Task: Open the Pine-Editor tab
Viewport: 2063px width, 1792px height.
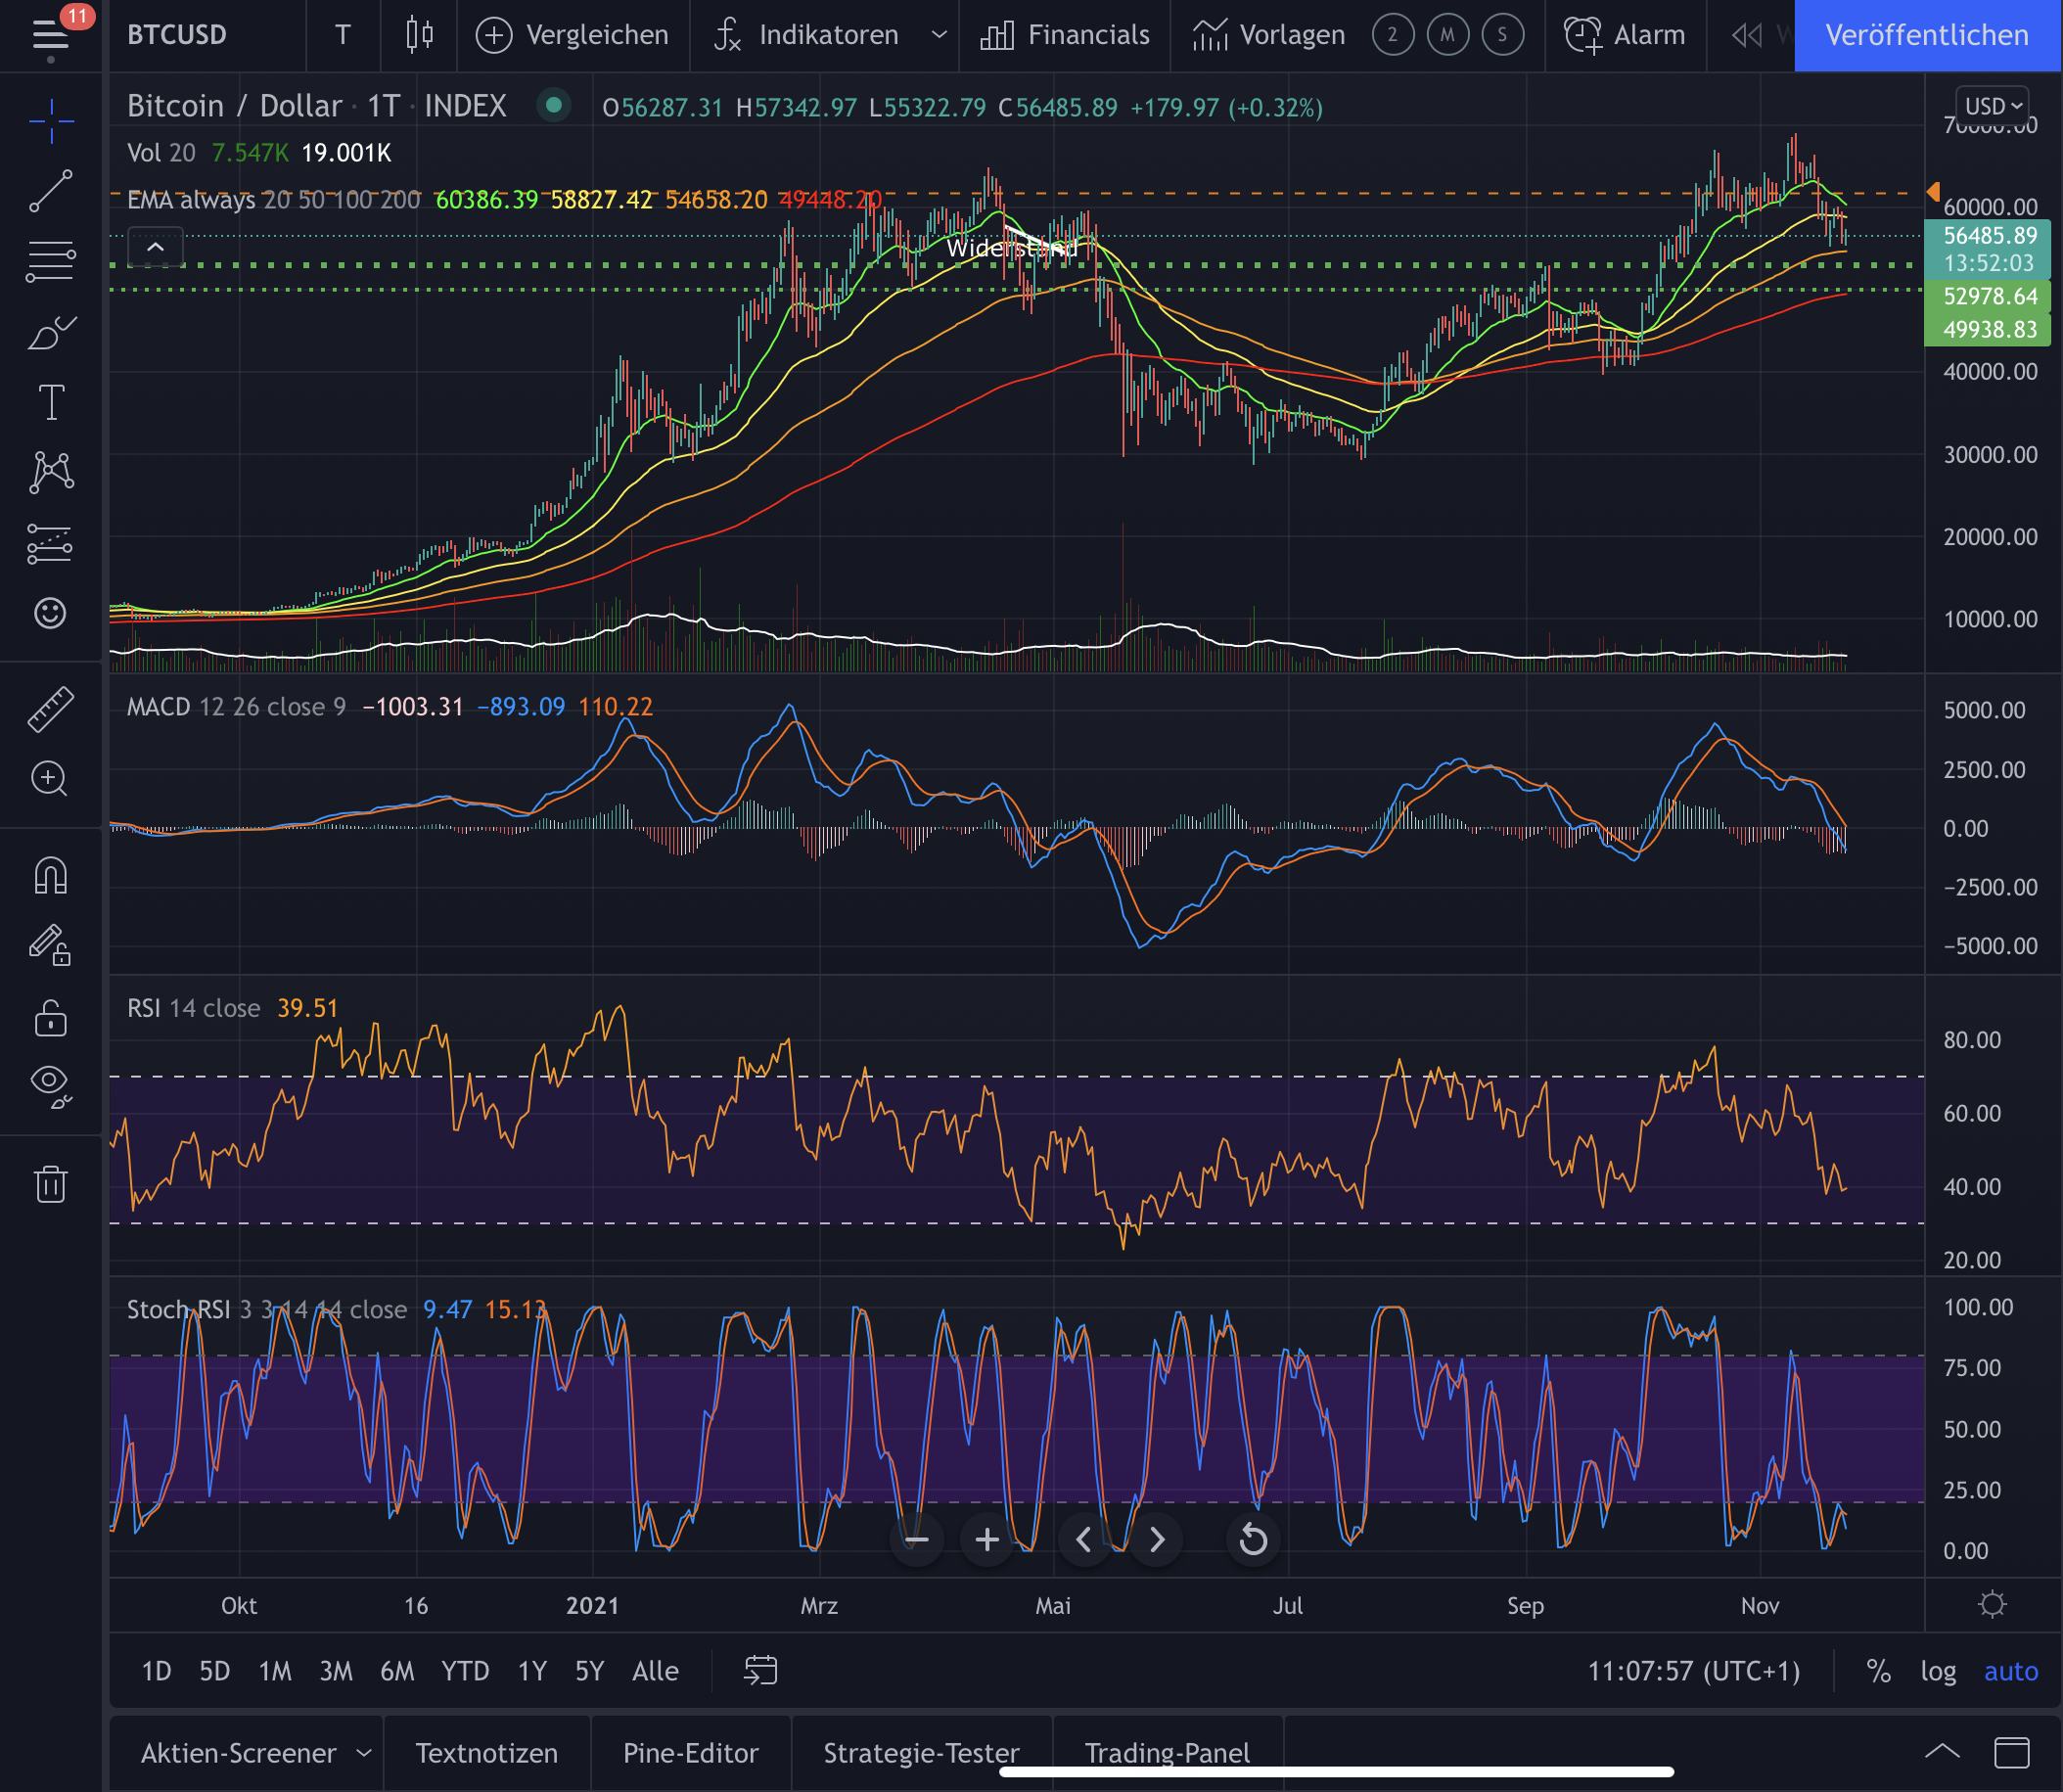Action: click(x=690, y=1753)
